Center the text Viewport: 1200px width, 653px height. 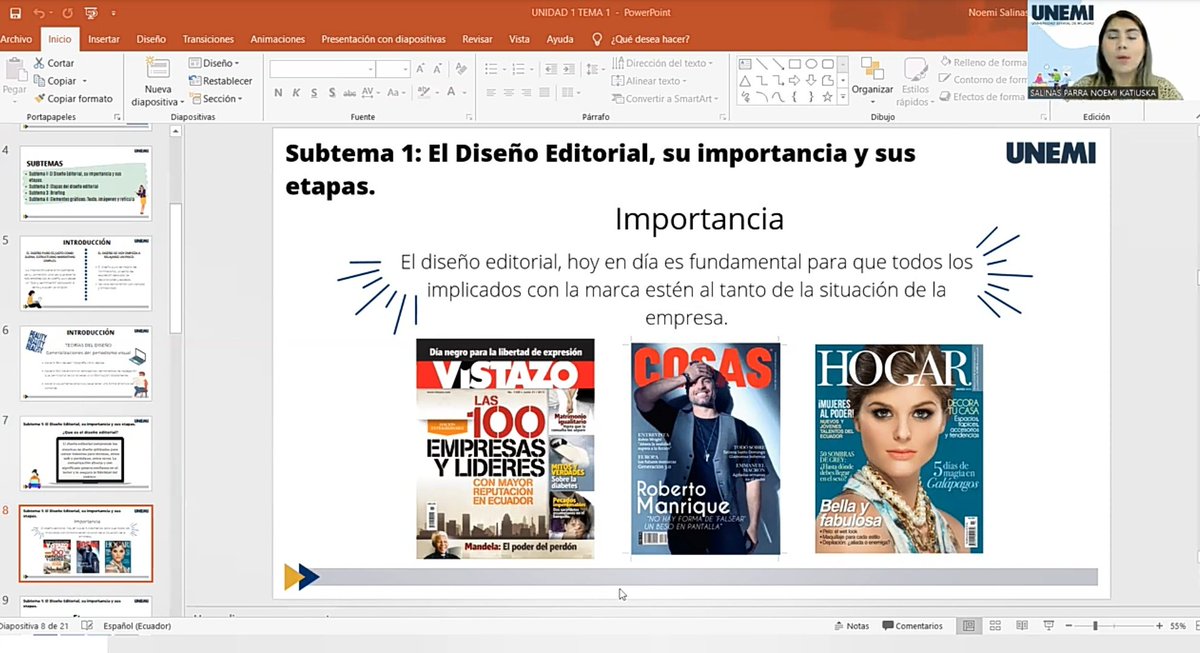click(509, 93)
